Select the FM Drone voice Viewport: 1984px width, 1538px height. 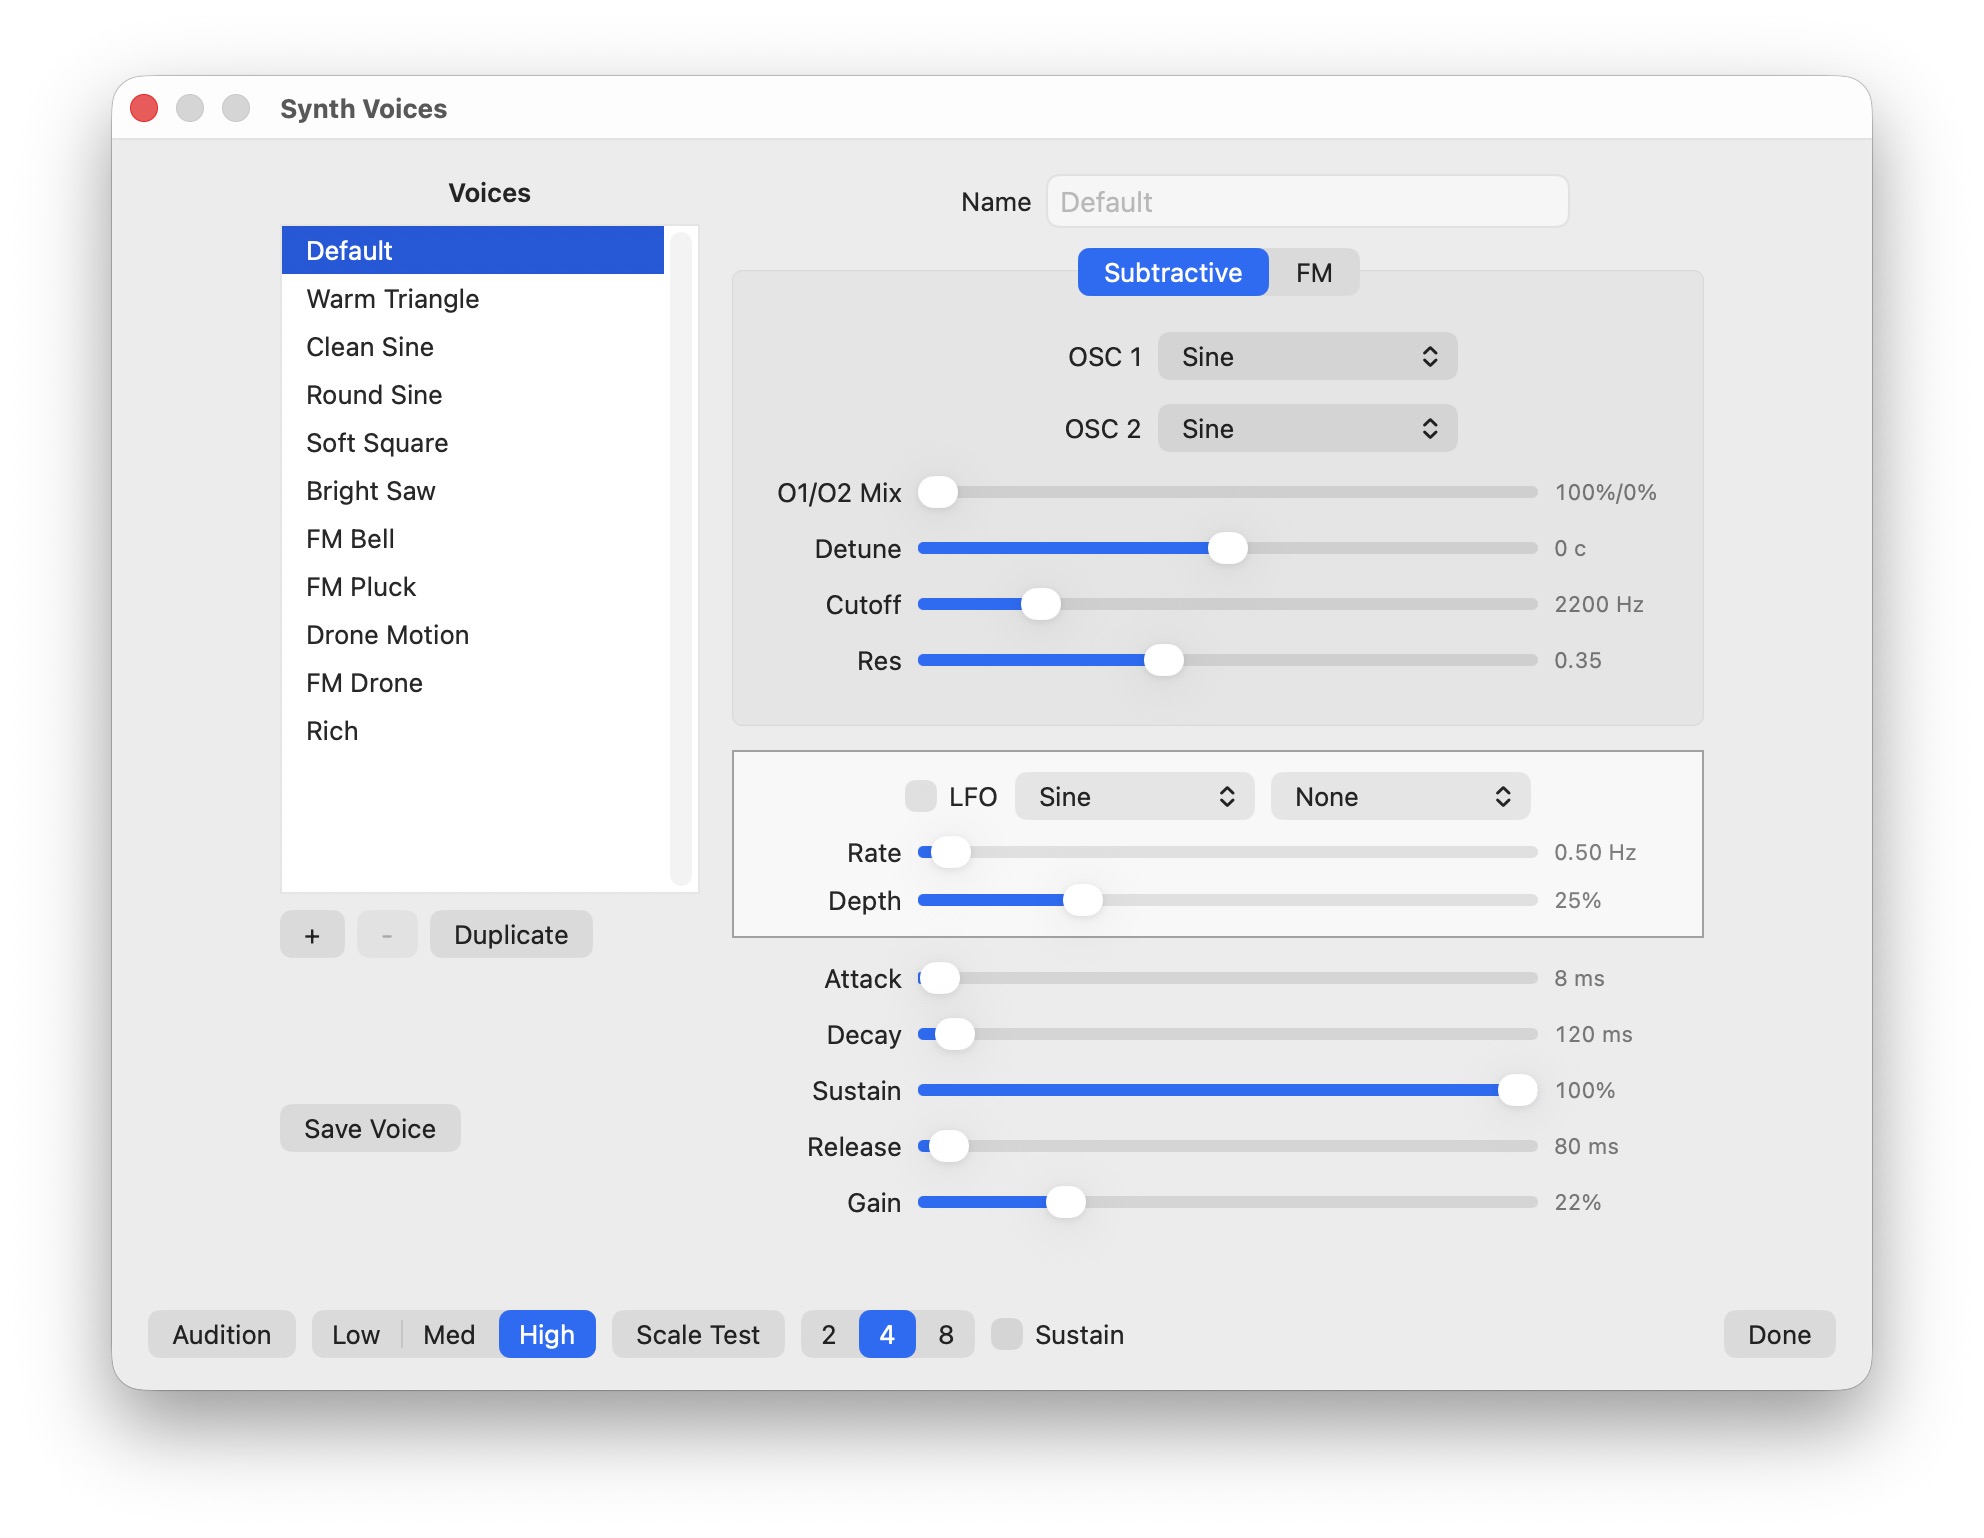[x=473, y=682]
